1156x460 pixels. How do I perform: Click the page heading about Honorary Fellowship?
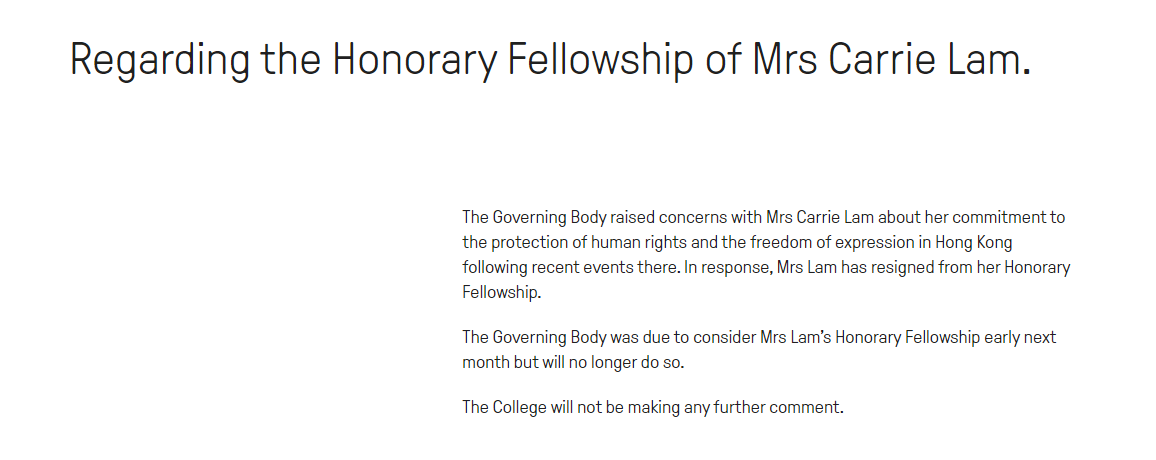pos(550,60)
